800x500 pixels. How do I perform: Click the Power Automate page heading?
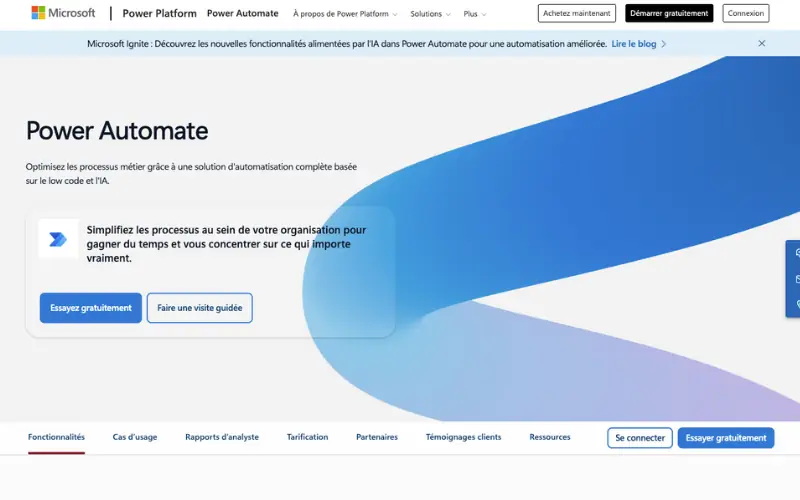[x=117, y=131]
